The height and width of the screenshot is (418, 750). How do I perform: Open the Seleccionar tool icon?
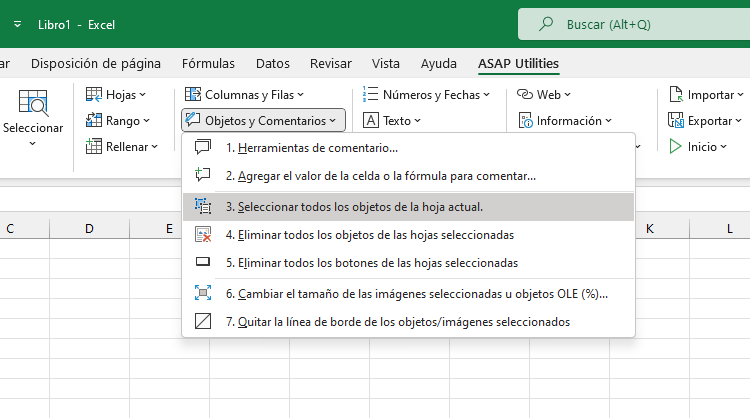point(33,103)
